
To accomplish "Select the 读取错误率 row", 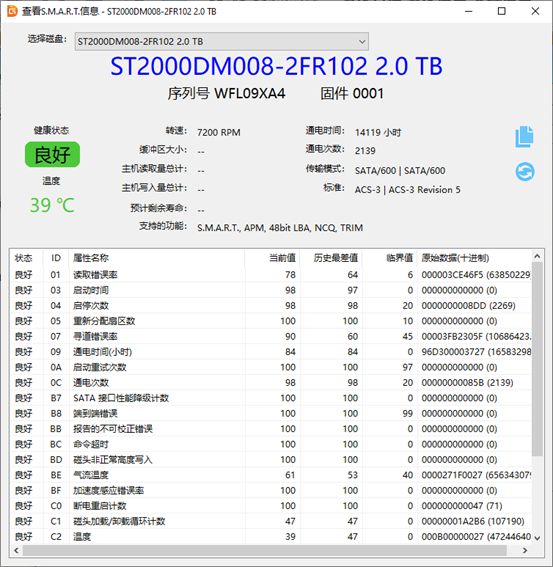I will point(271,275).
